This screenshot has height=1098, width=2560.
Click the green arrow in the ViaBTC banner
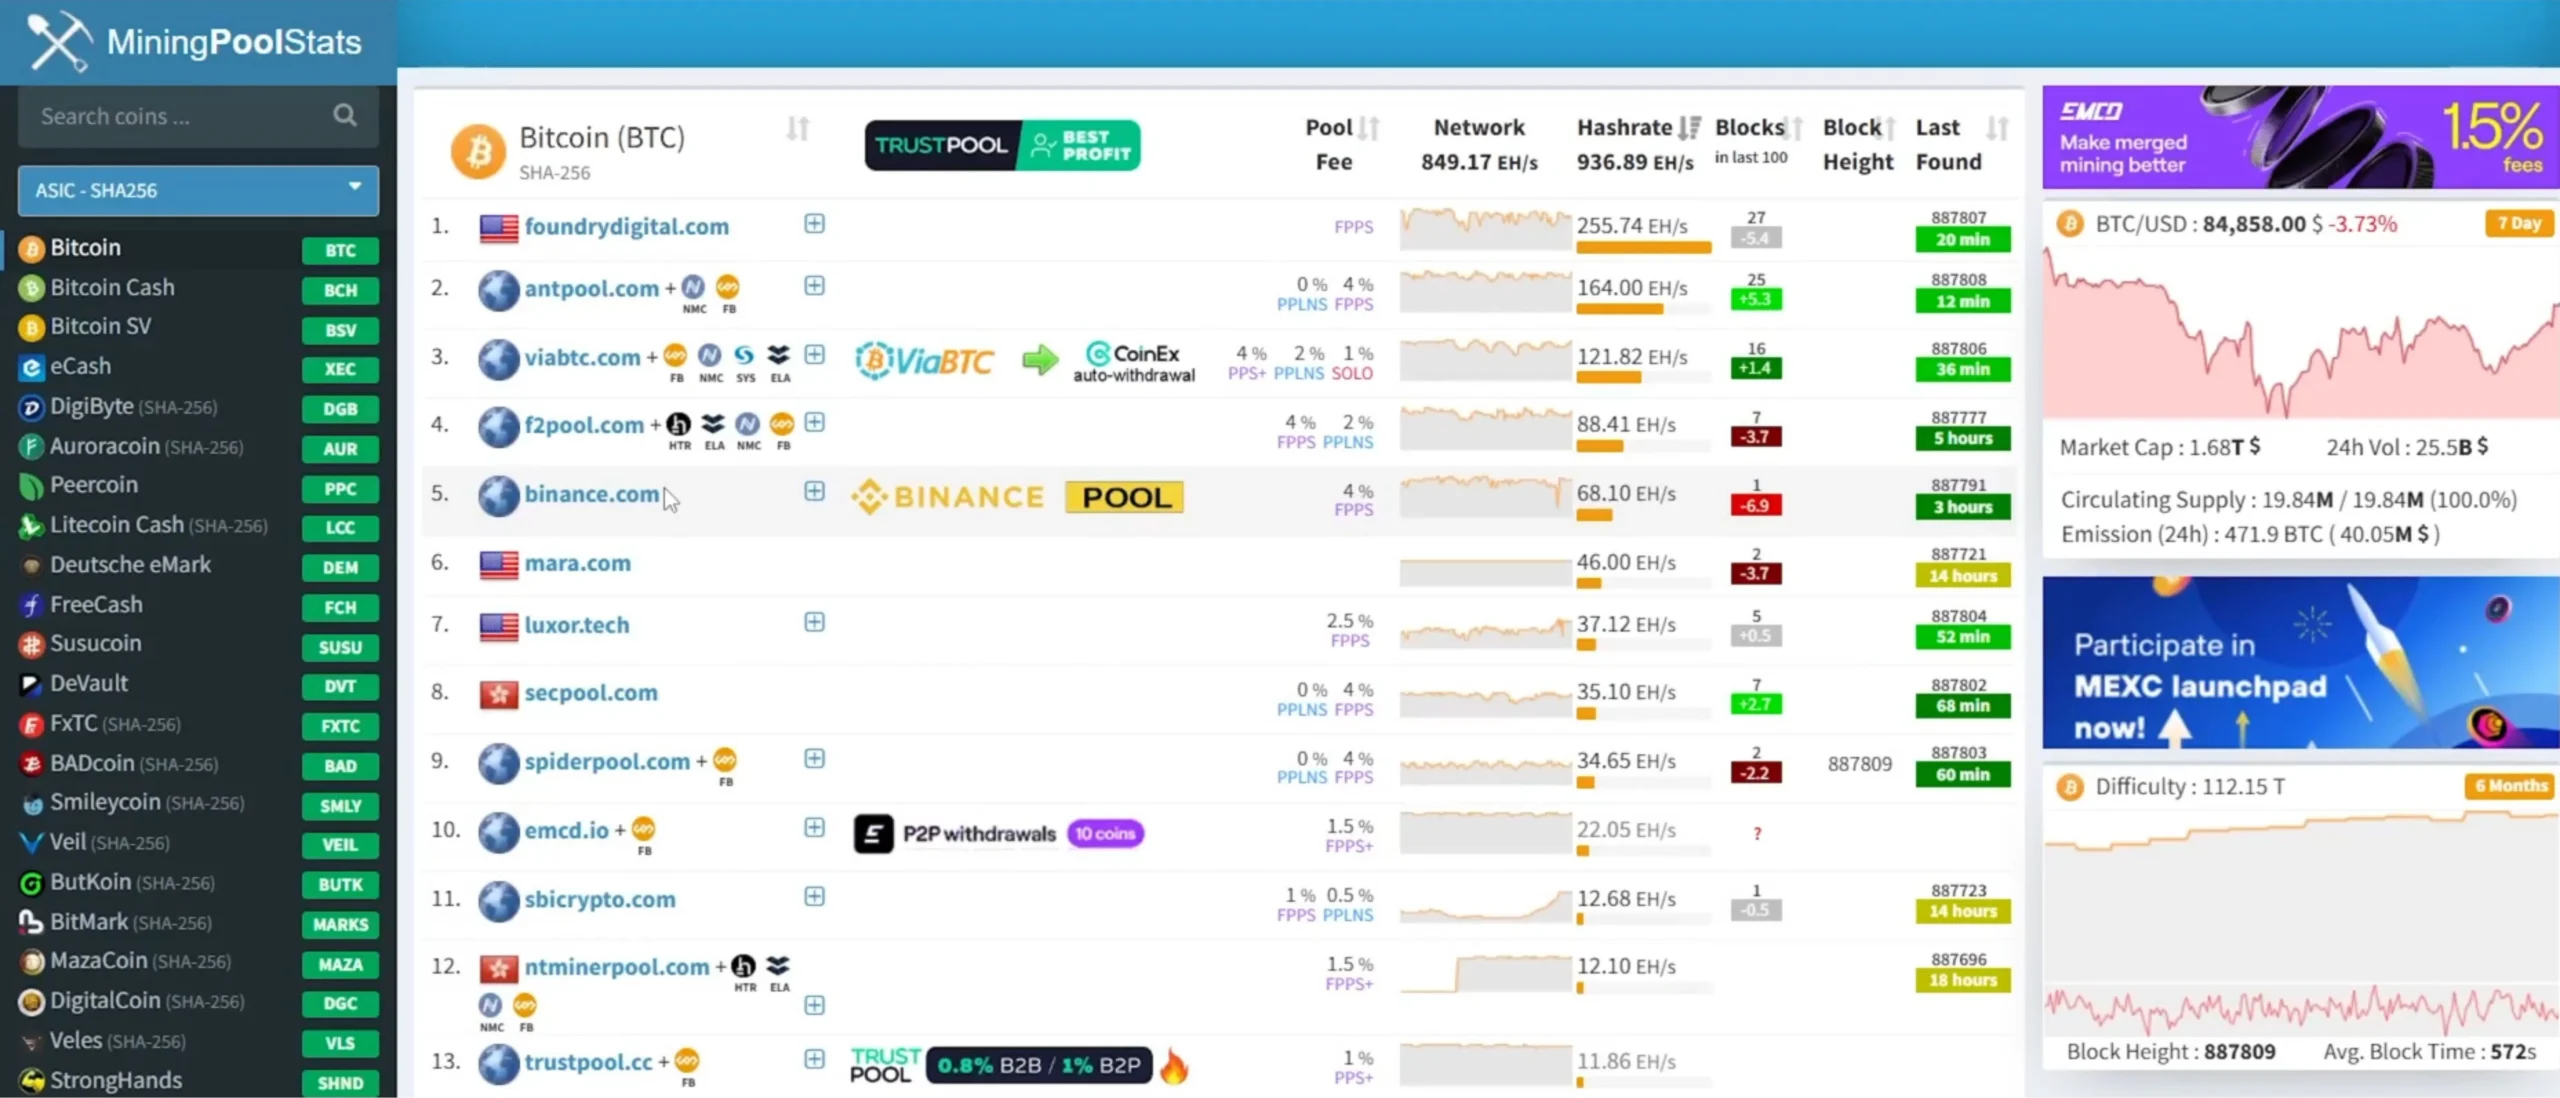point(1040,360)
